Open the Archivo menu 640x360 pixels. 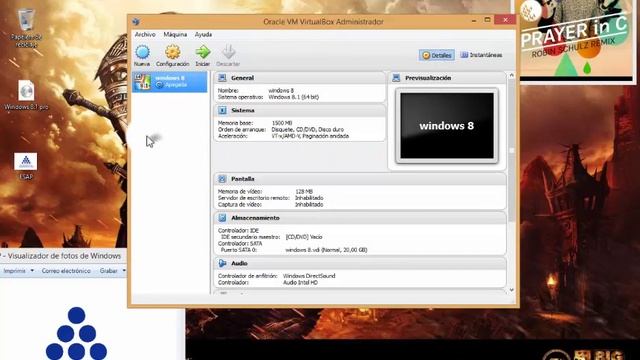pos(145,35)
